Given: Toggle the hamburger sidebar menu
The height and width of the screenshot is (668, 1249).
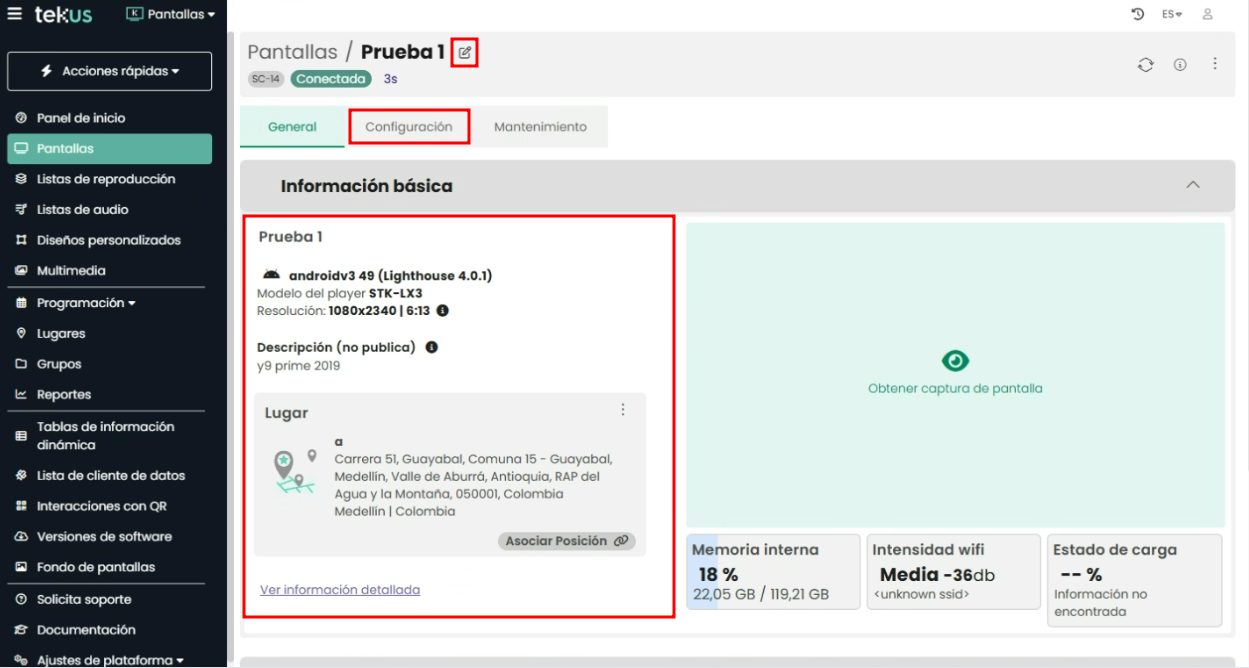Looking at the screenshot, I should (x=14, y=14).
